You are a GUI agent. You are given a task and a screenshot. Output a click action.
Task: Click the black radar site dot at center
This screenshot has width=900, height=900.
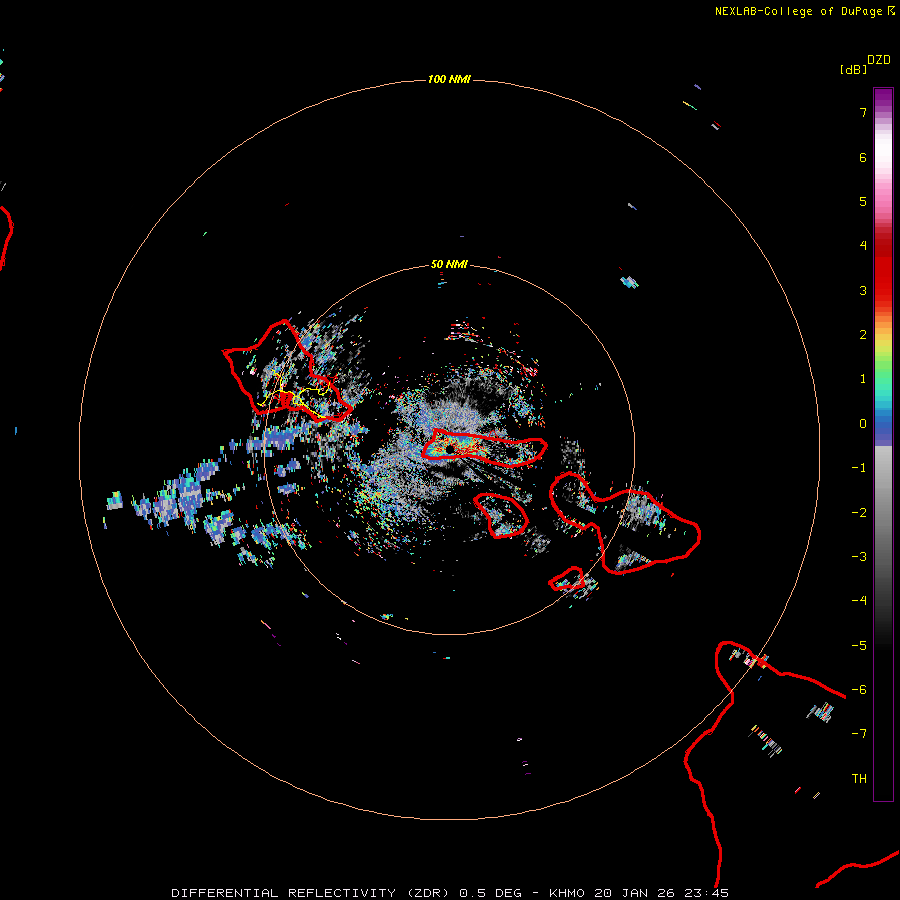click(x=450, y=449)
